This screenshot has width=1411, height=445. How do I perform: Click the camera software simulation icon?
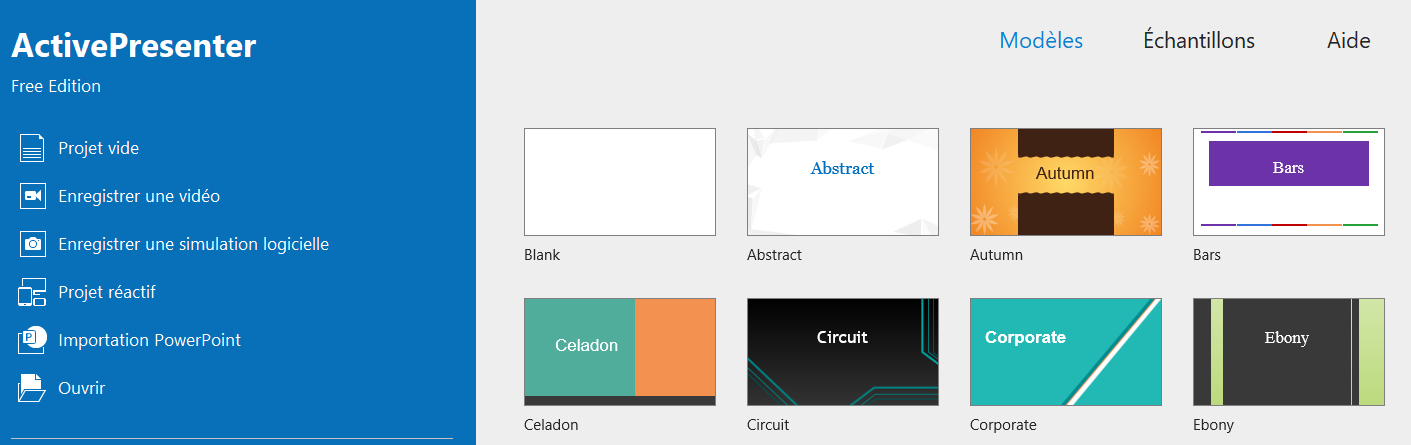coord(32,244)
